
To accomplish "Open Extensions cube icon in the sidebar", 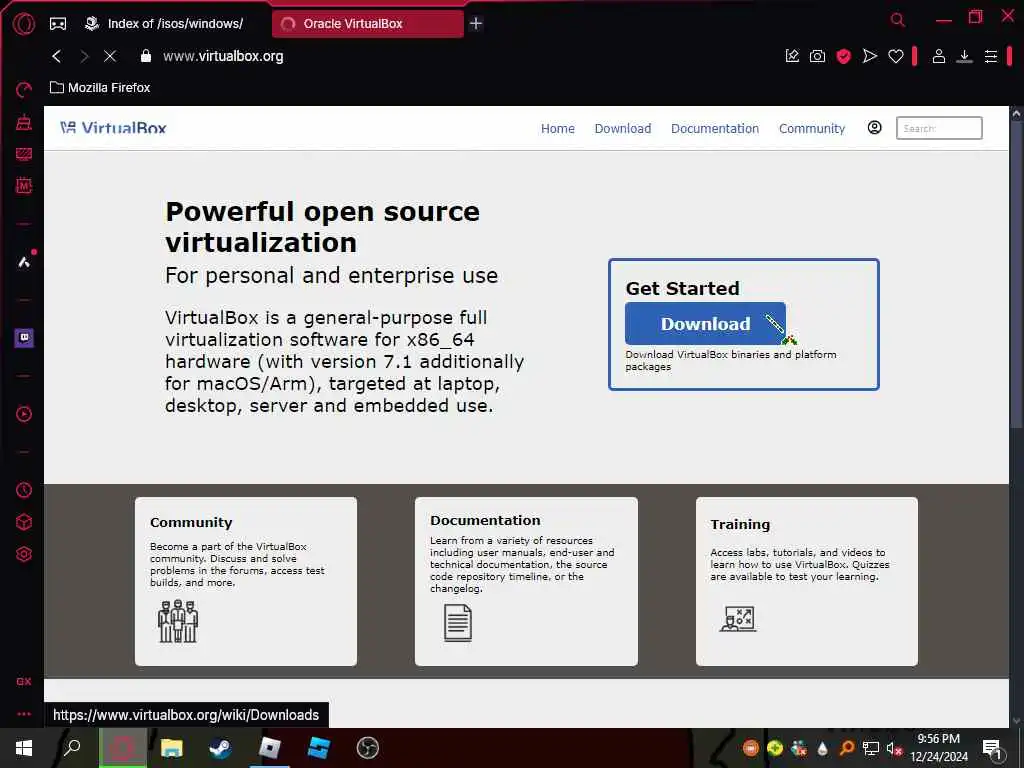I will tap(24, 522).
